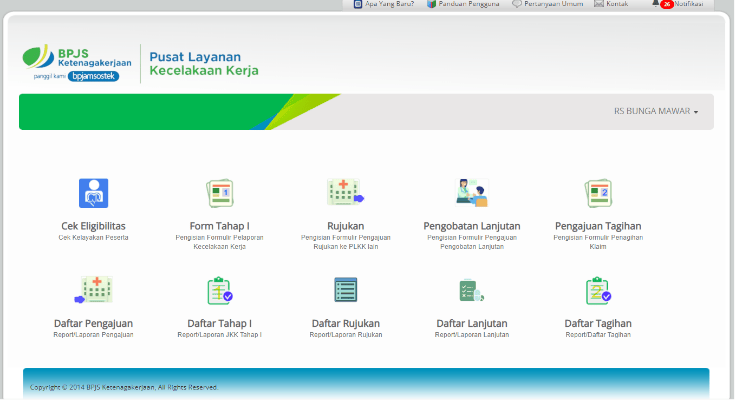Click the Daftar Tahap I clipboard icon

[220, 291]
